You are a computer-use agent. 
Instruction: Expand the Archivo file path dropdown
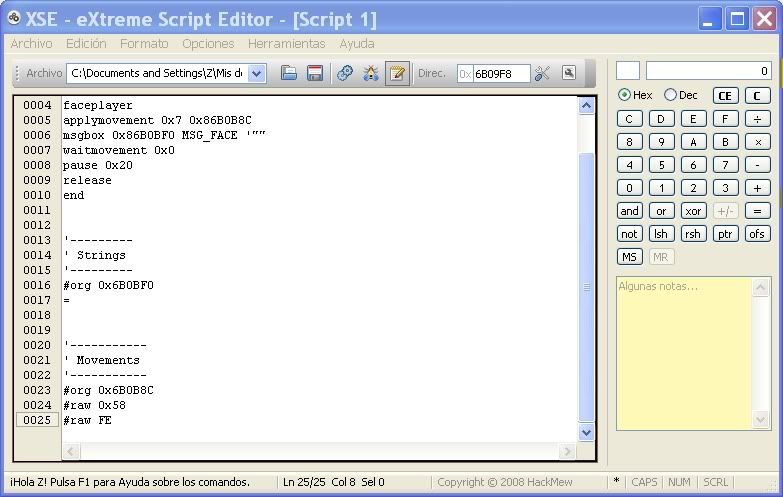tap(257, 73)
